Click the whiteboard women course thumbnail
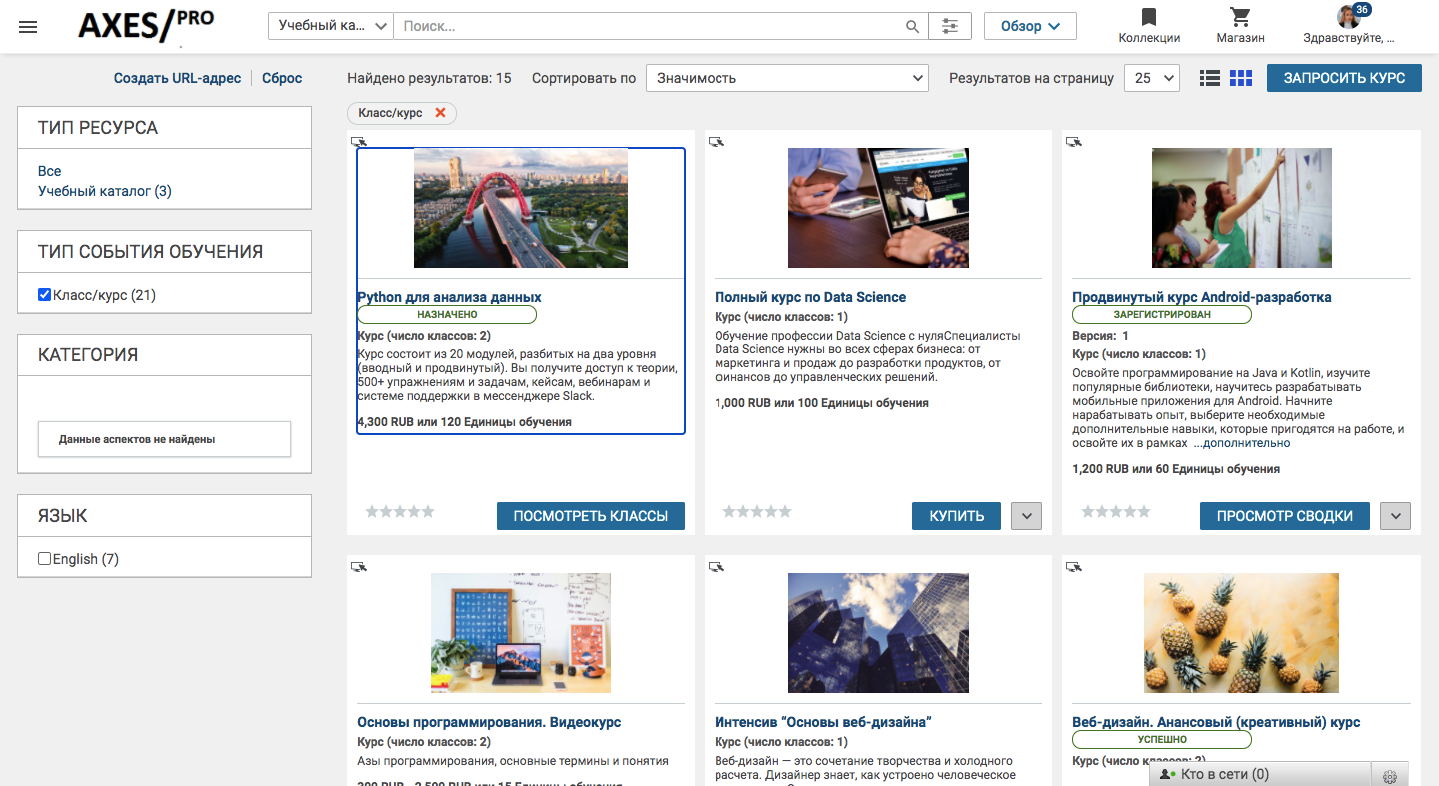Image resolution: width=1439 pixels, height=786 pixels. pyautogui.click(x=1242, y=208)
